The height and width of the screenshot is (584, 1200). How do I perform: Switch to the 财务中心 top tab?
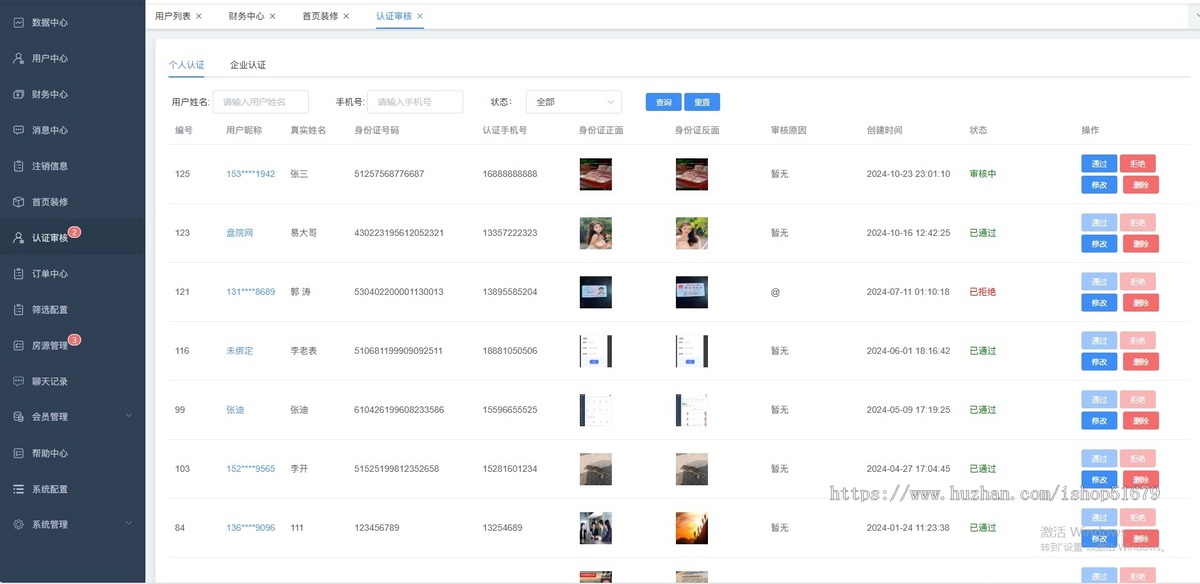click(246, 16)
